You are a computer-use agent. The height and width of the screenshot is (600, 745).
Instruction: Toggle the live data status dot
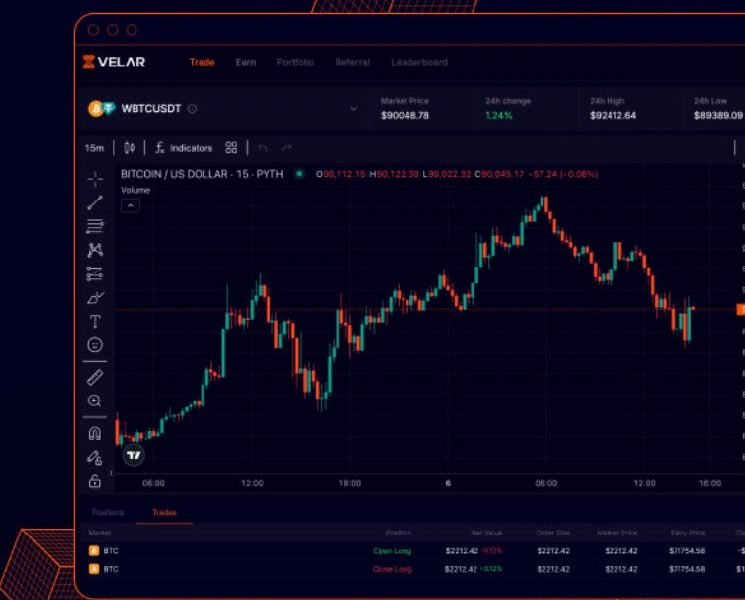299,174
